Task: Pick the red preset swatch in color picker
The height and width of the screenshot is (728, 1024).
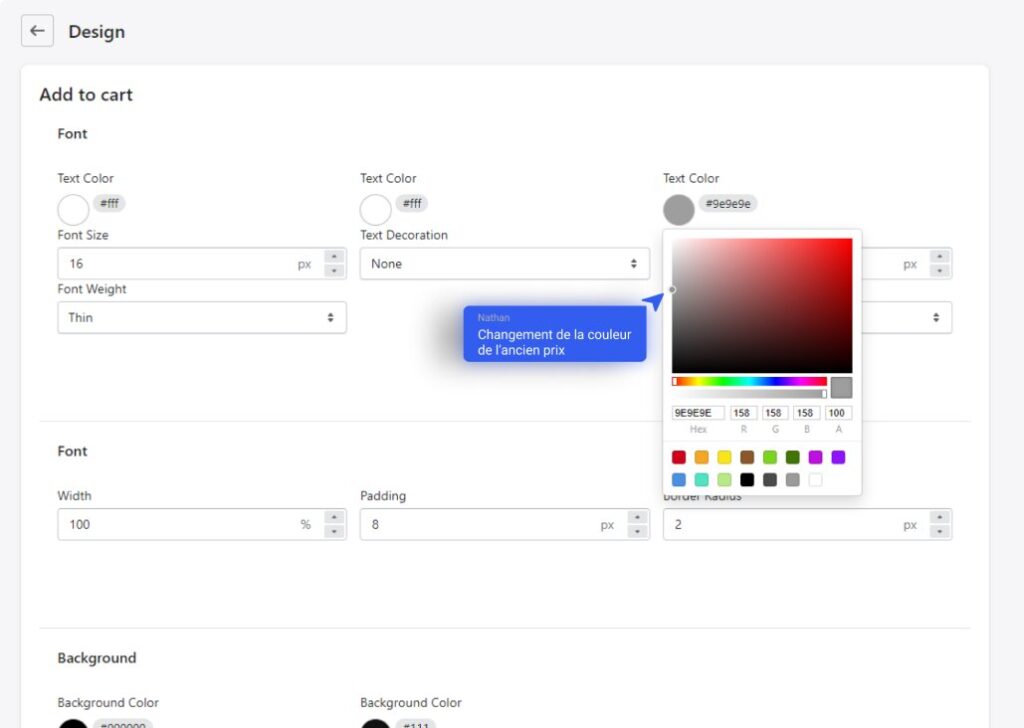Action: 679,457
